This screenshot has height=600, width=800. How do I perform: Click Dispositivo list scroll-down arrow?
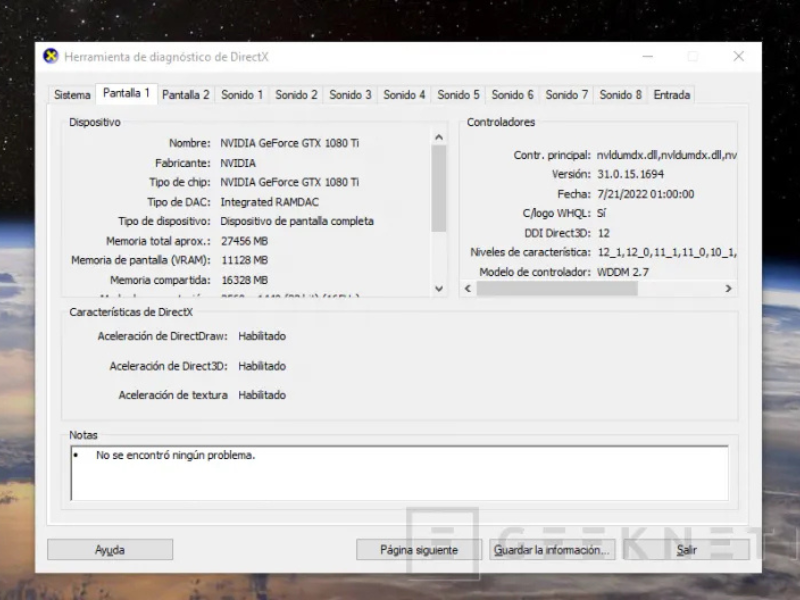tap(439, 288)
